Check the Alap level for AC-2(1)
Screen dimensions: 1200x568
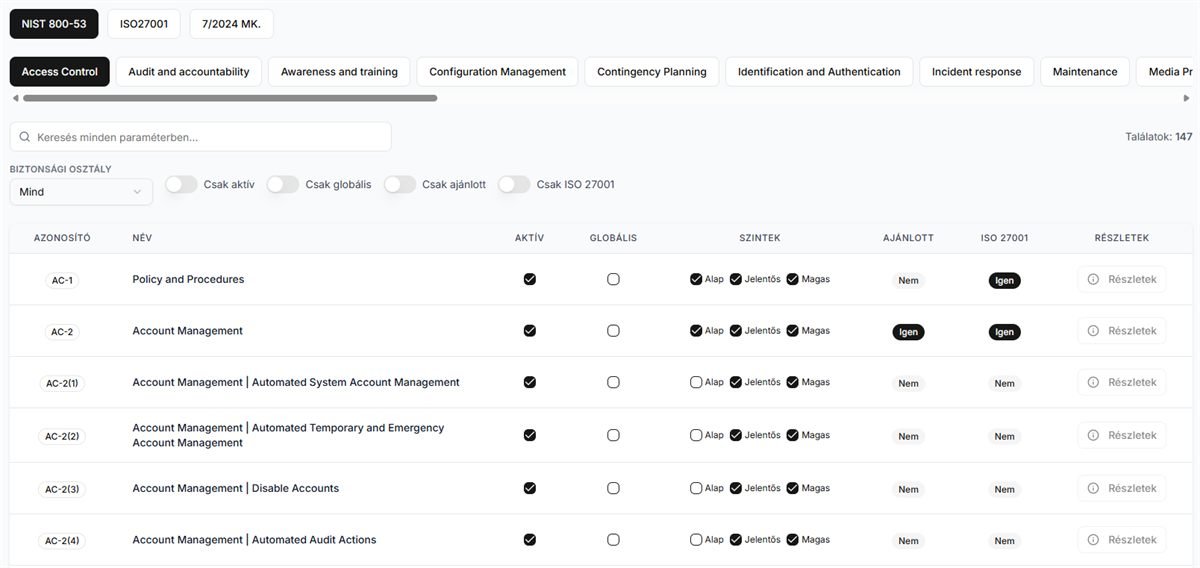pyautogui.click(x=696, y=382)
